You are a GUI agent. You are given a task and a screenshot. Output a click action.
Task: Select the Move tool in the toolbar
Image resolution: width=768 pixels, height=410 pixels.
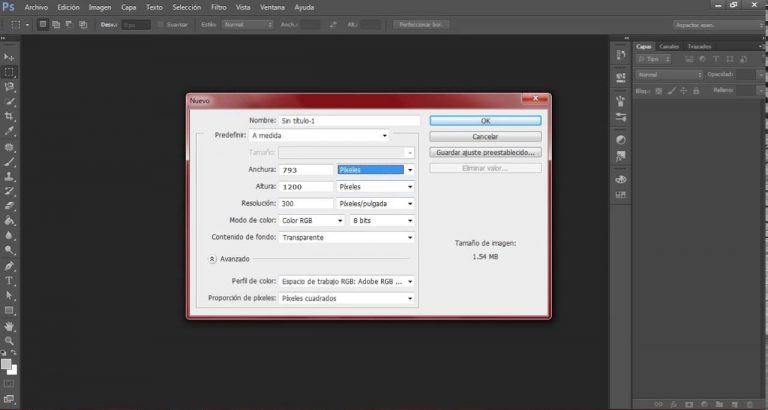(x=9, y=58)
